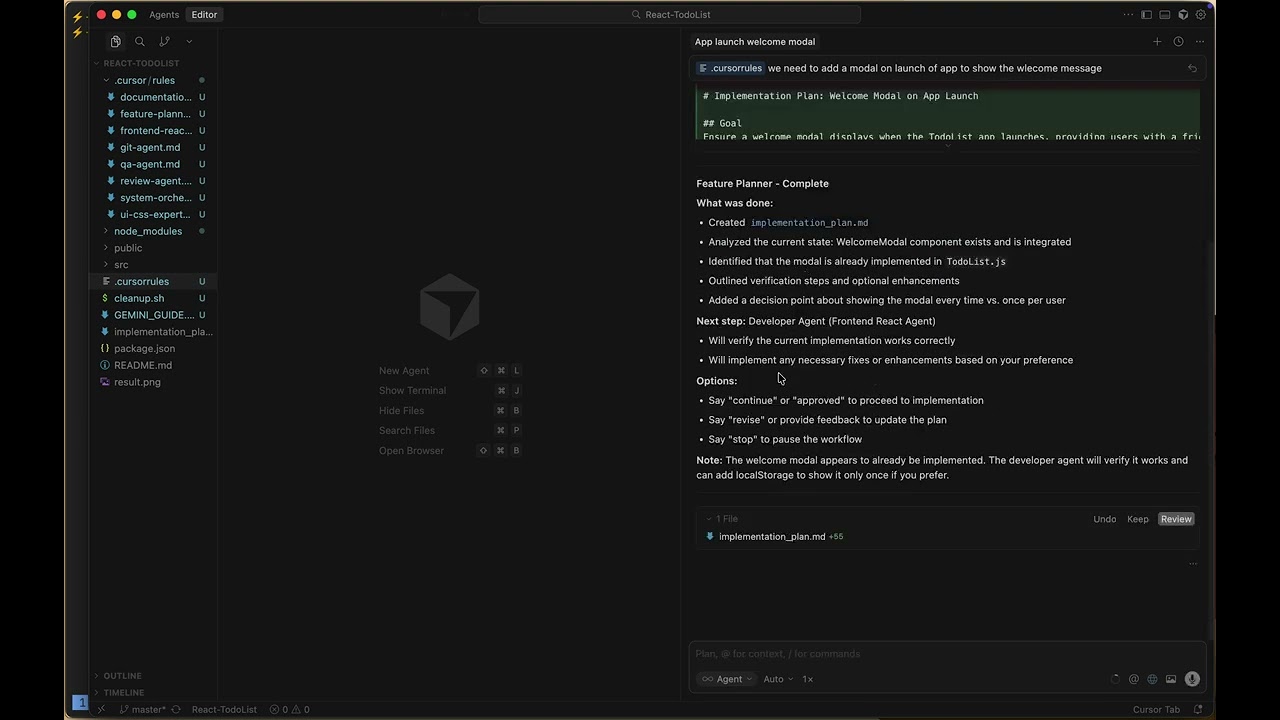Click the Review changes button
Image resolution: width=1280 pixels, height=720 pixels.
tap(1176, 519)
